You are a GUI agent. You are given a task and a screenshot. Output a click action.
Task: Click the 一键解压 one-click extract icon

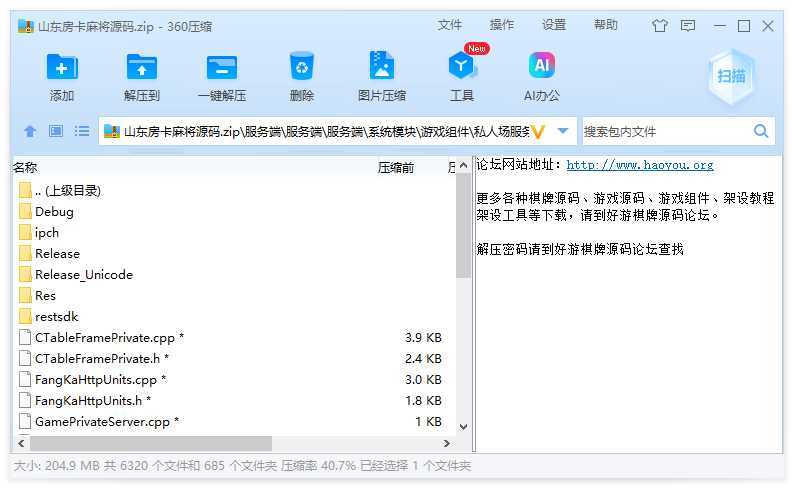click(x=221, y=67)
